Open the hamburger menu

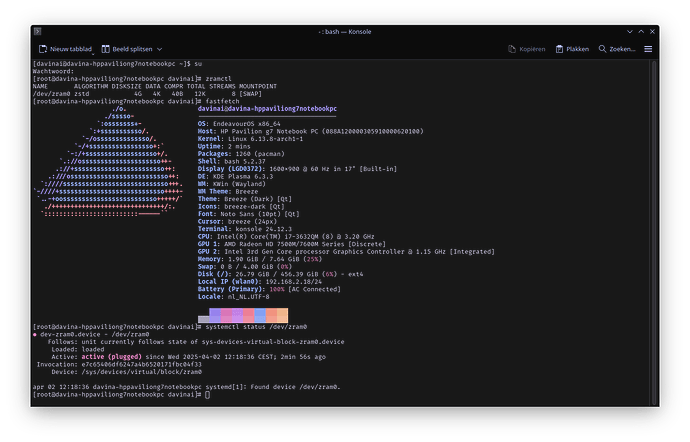(x=648, y=48)
